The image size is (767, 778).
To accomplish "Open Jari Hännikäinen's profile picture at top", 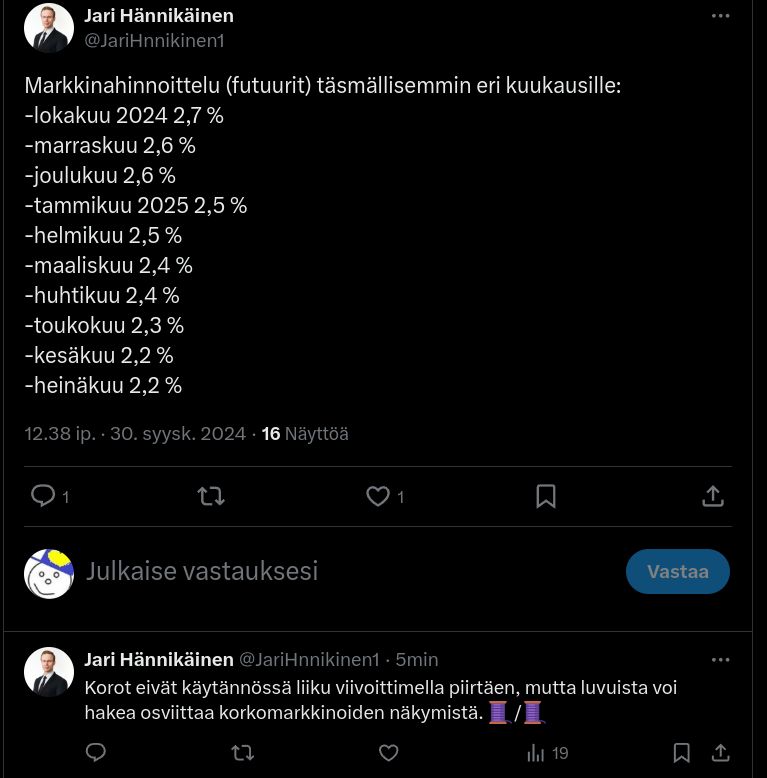I will click(49, 28).
